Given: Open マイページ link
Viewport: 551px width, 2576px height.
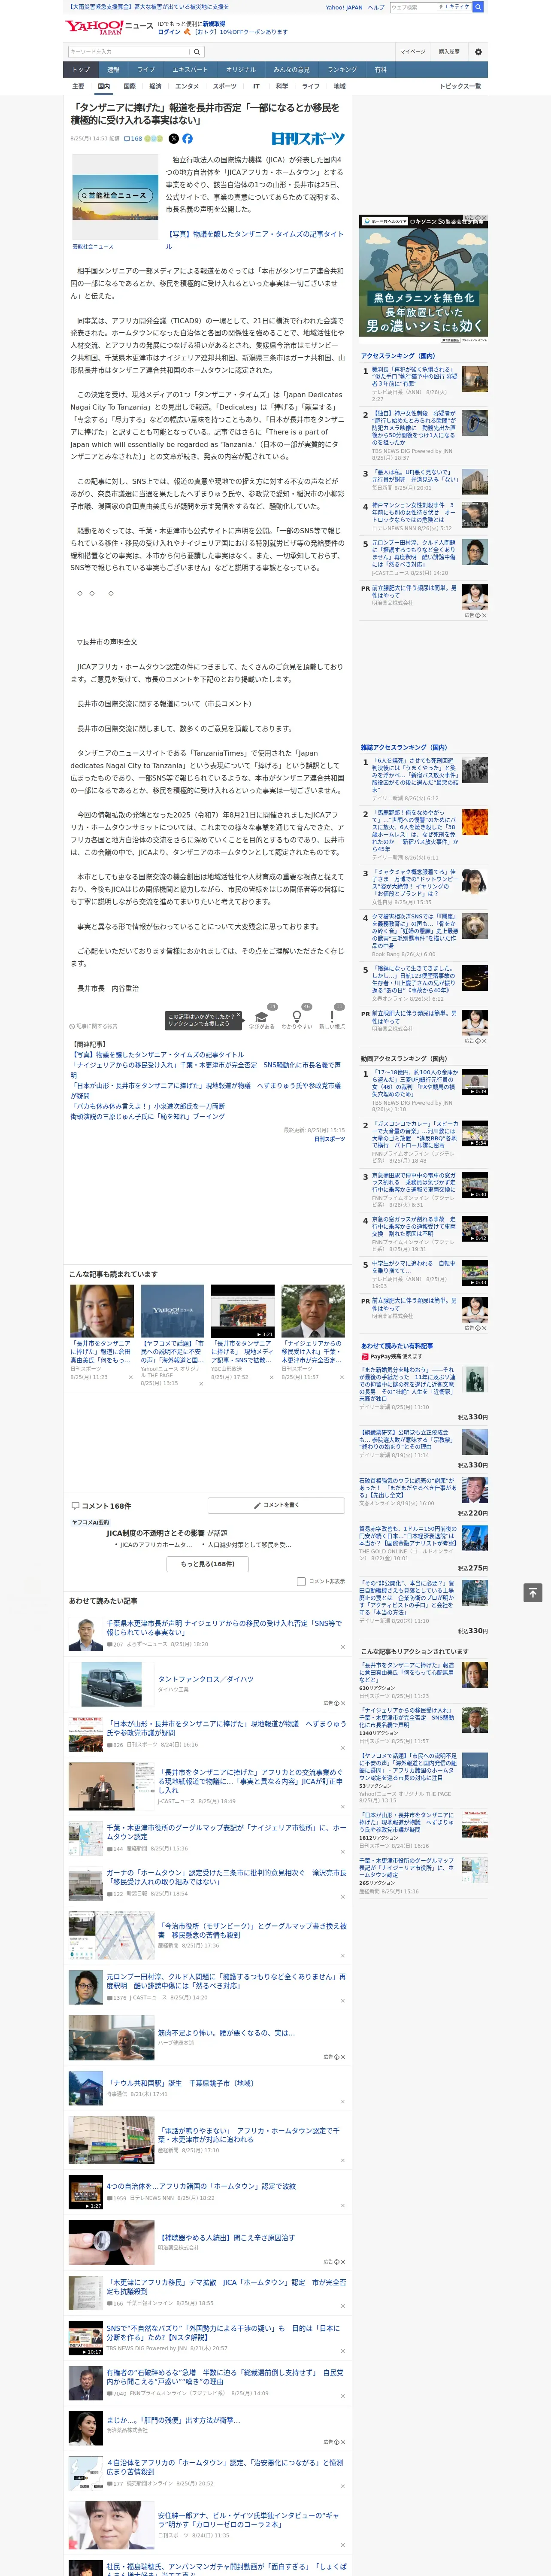Looking at the screenshot, I should (413, 52).
